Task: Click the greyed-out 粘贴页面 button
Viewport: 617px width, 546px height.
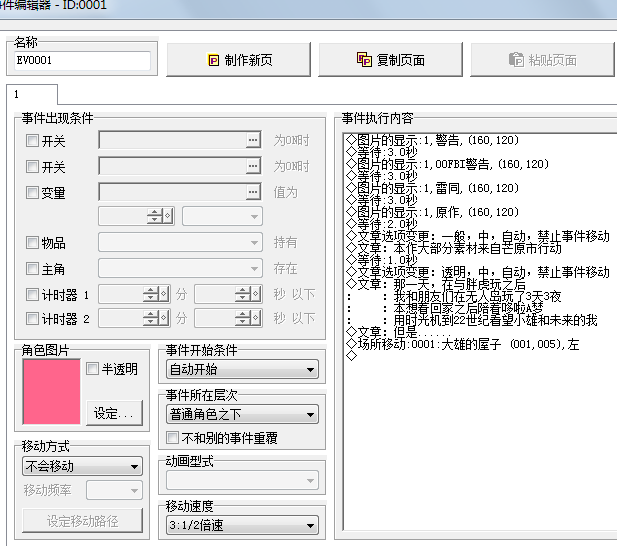Action: (x=542, y=60)
